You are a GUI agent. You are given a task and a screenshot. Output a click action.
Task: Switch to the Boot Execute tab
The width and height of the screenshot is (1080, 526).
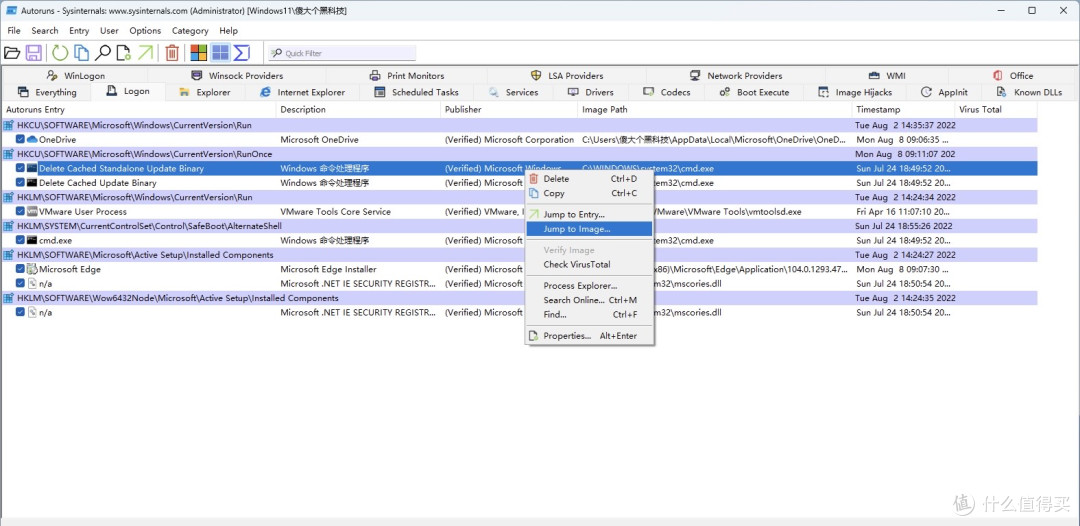click(754, 92)
